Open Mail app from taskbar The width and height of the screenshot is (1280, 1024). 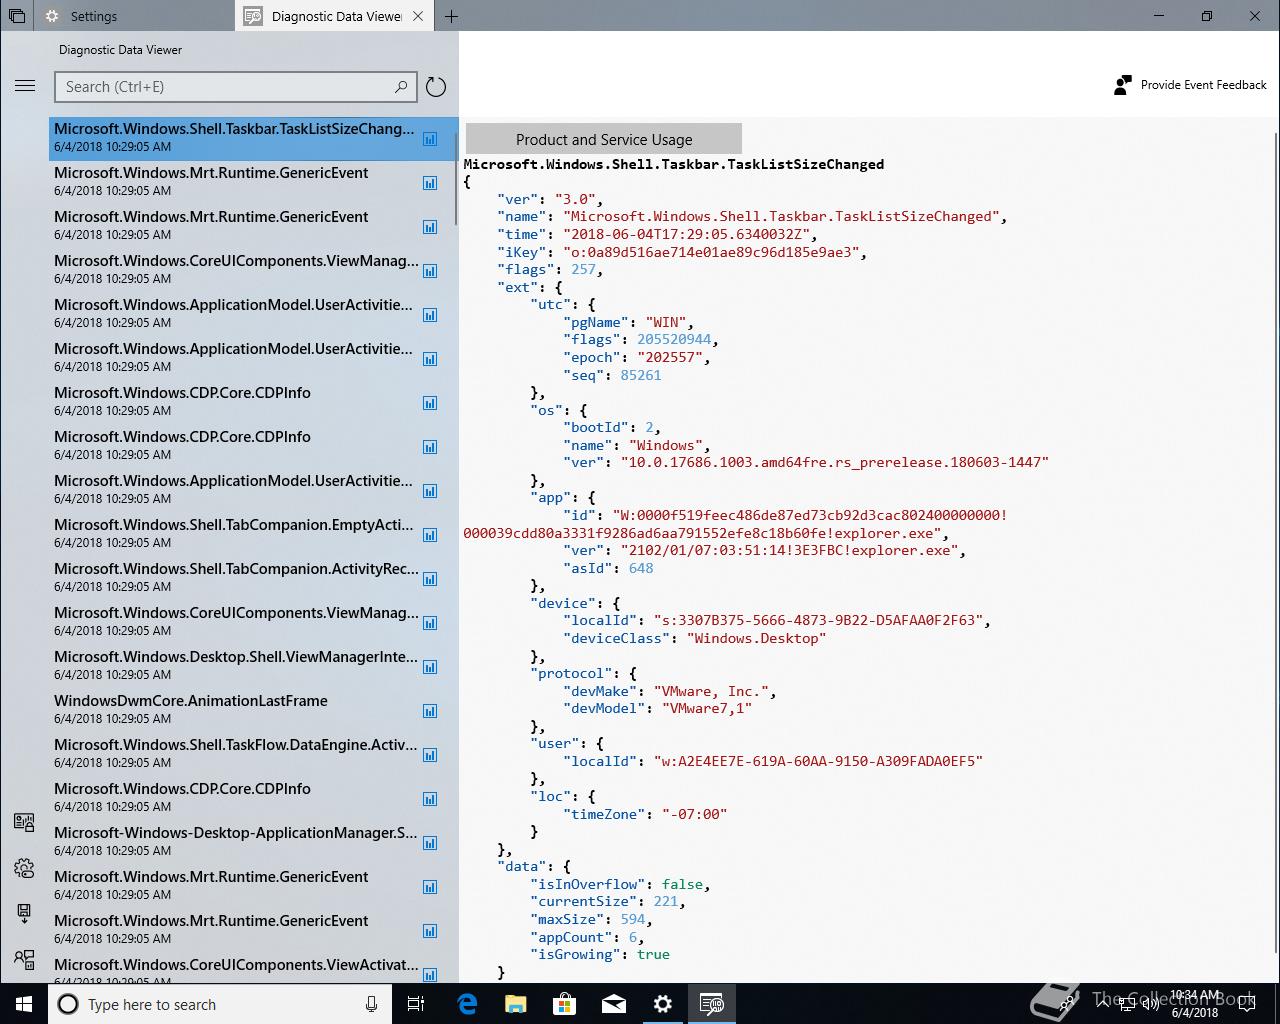pyautogui.click(x=614, y=1004)
